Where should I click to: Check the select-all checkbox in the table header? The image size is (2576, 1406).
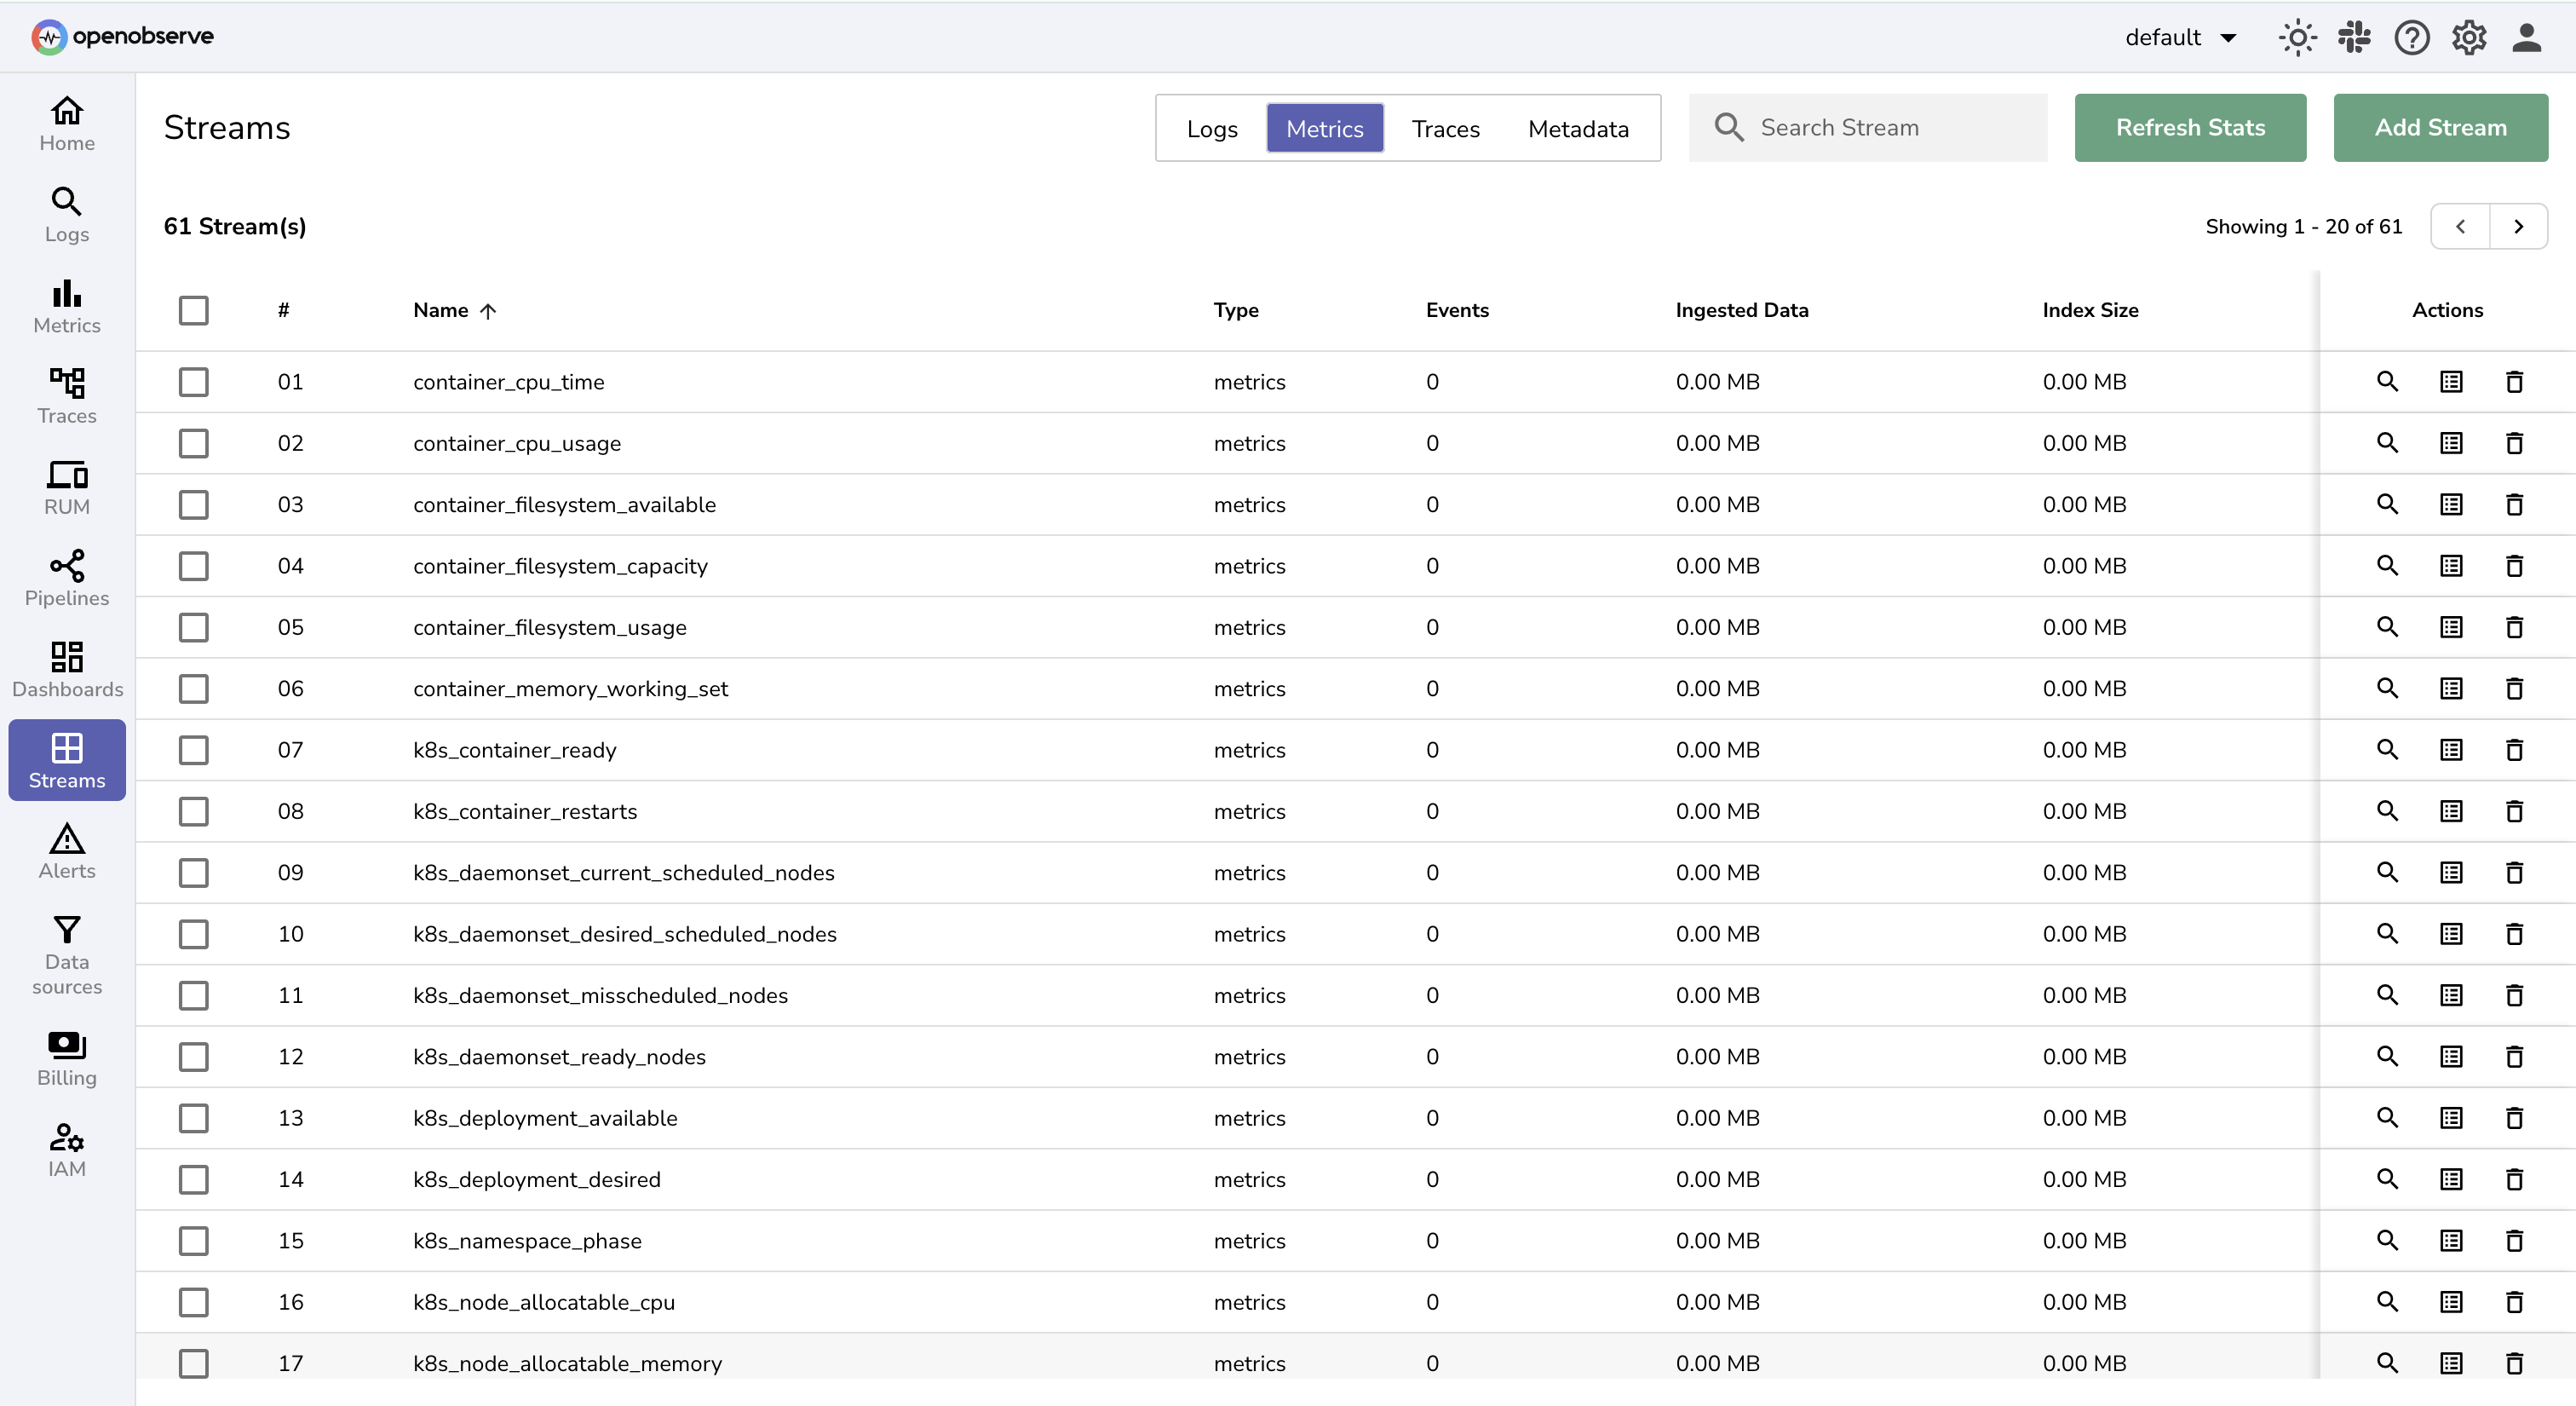194,310
